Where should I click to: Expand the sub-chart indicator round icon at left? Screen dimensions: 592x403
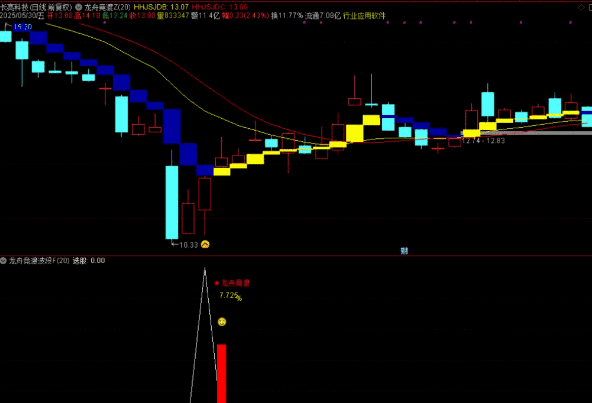pyautogui.click(x=3, y=260)
